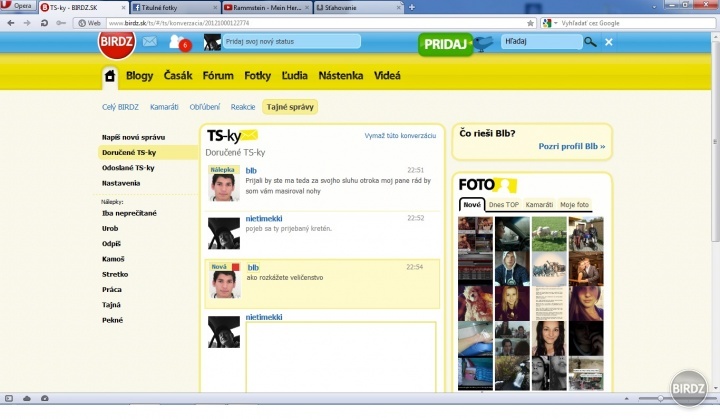Select the Obľúbení filter link
Viewport: 720px width, 419px height.
[205, 107]
